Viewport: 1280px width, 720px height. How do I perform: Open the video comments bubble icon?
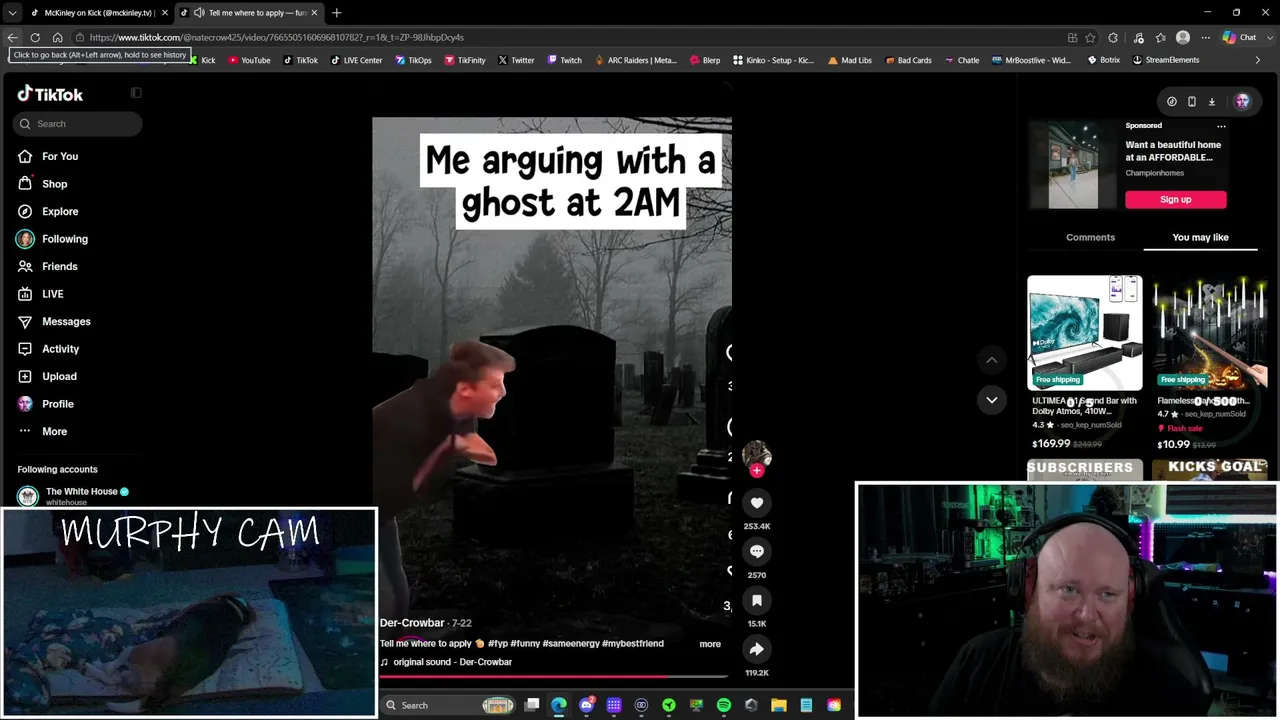point(757,551)
